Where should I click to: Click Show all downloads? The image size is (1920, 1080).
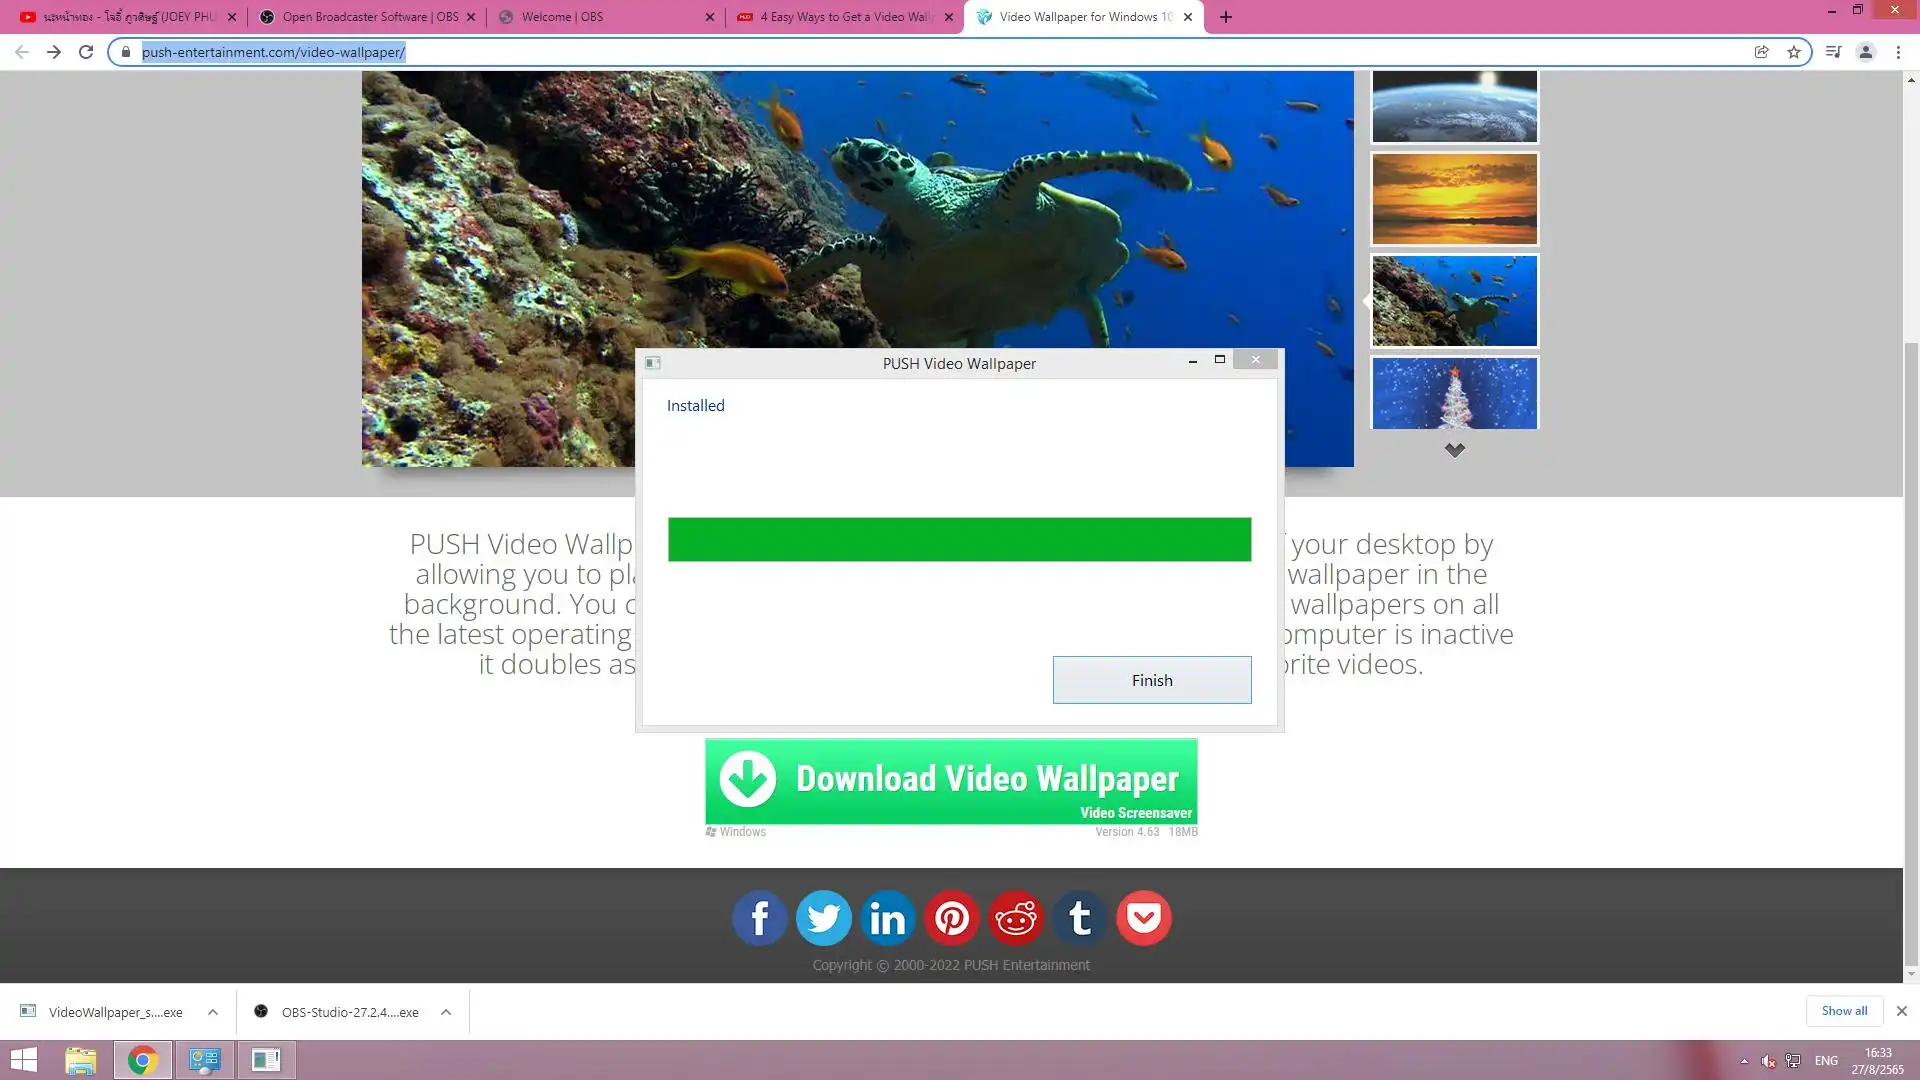(x=1843, y=1011)
